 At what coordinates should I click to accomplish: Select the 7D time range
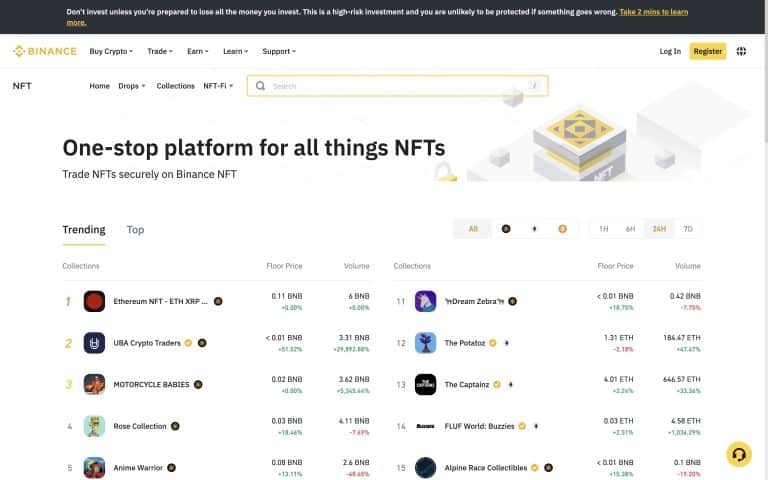(688, 229)
